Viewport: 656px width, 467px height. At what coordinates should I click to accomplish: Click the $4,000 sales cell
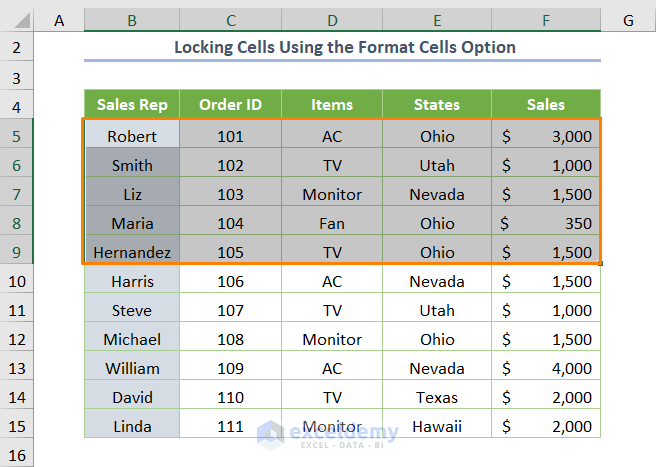546,369
